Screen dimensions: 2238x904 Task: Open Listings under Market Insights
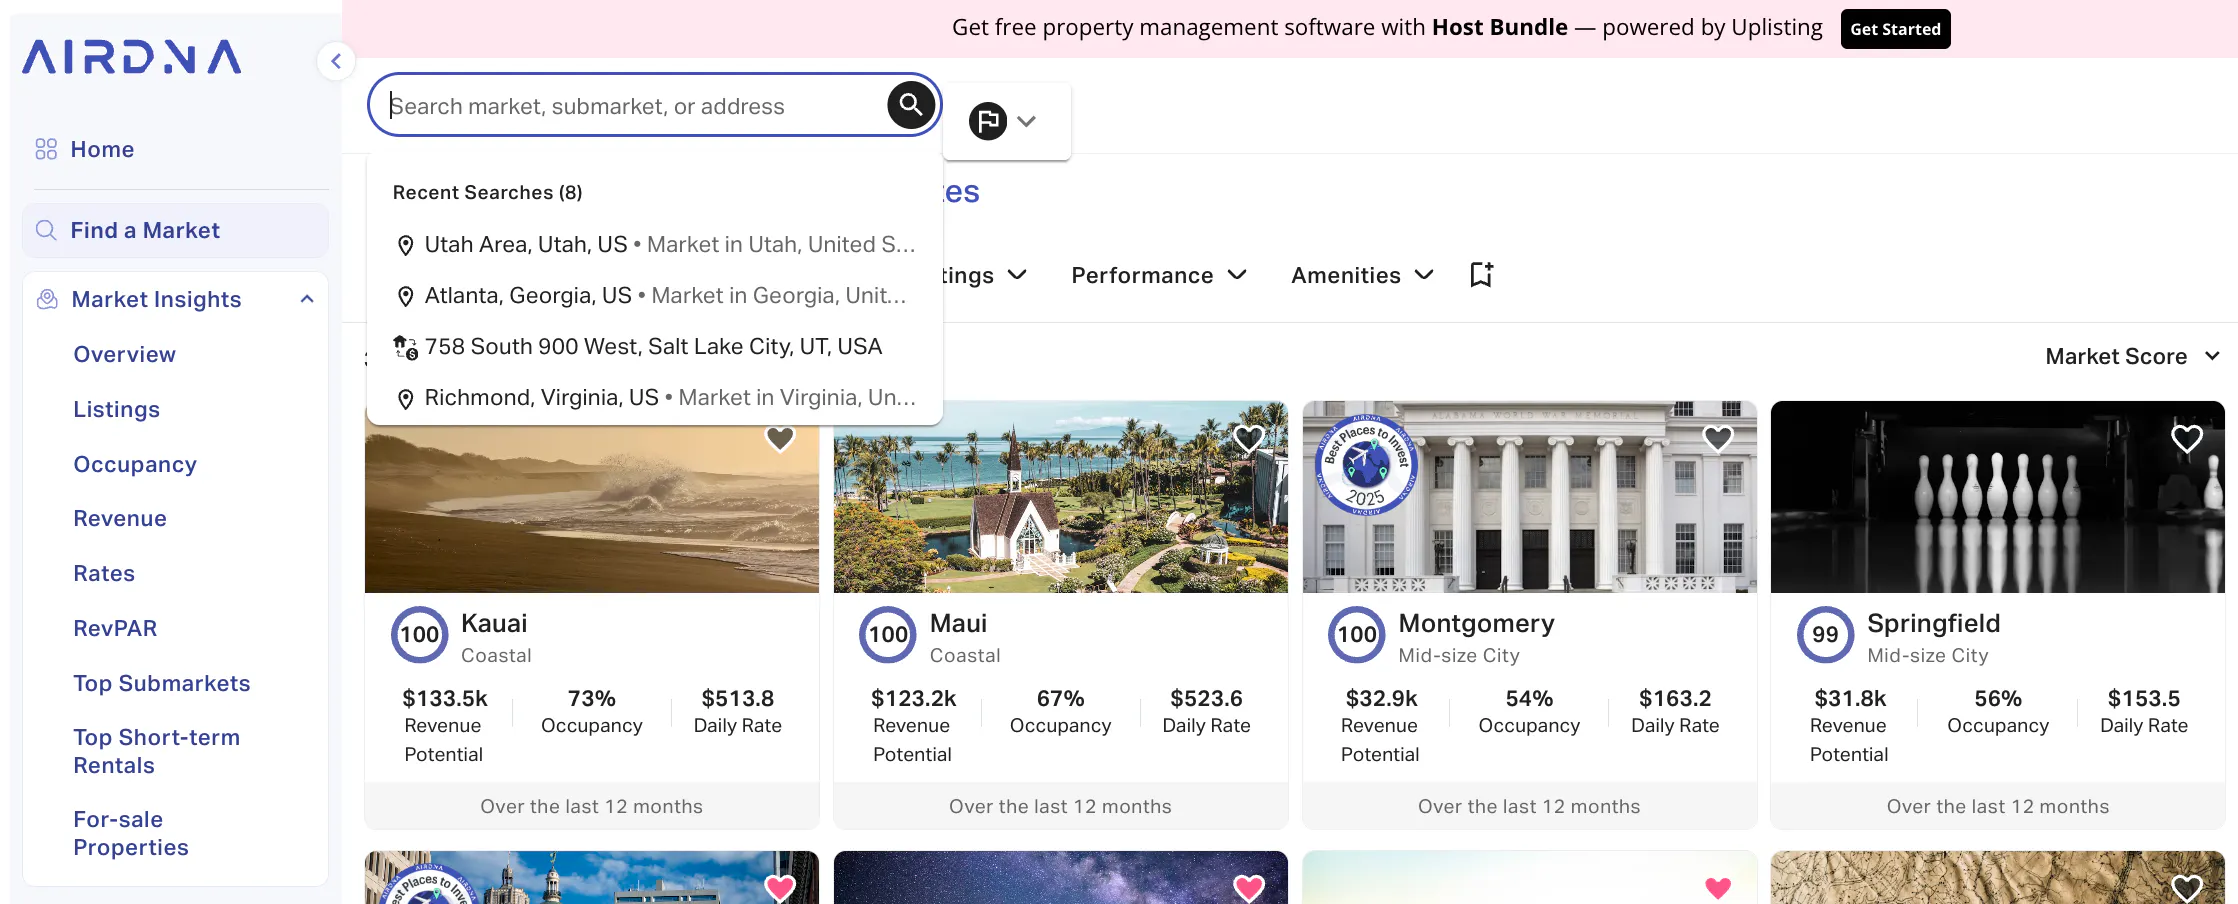(x=116, y=409)
